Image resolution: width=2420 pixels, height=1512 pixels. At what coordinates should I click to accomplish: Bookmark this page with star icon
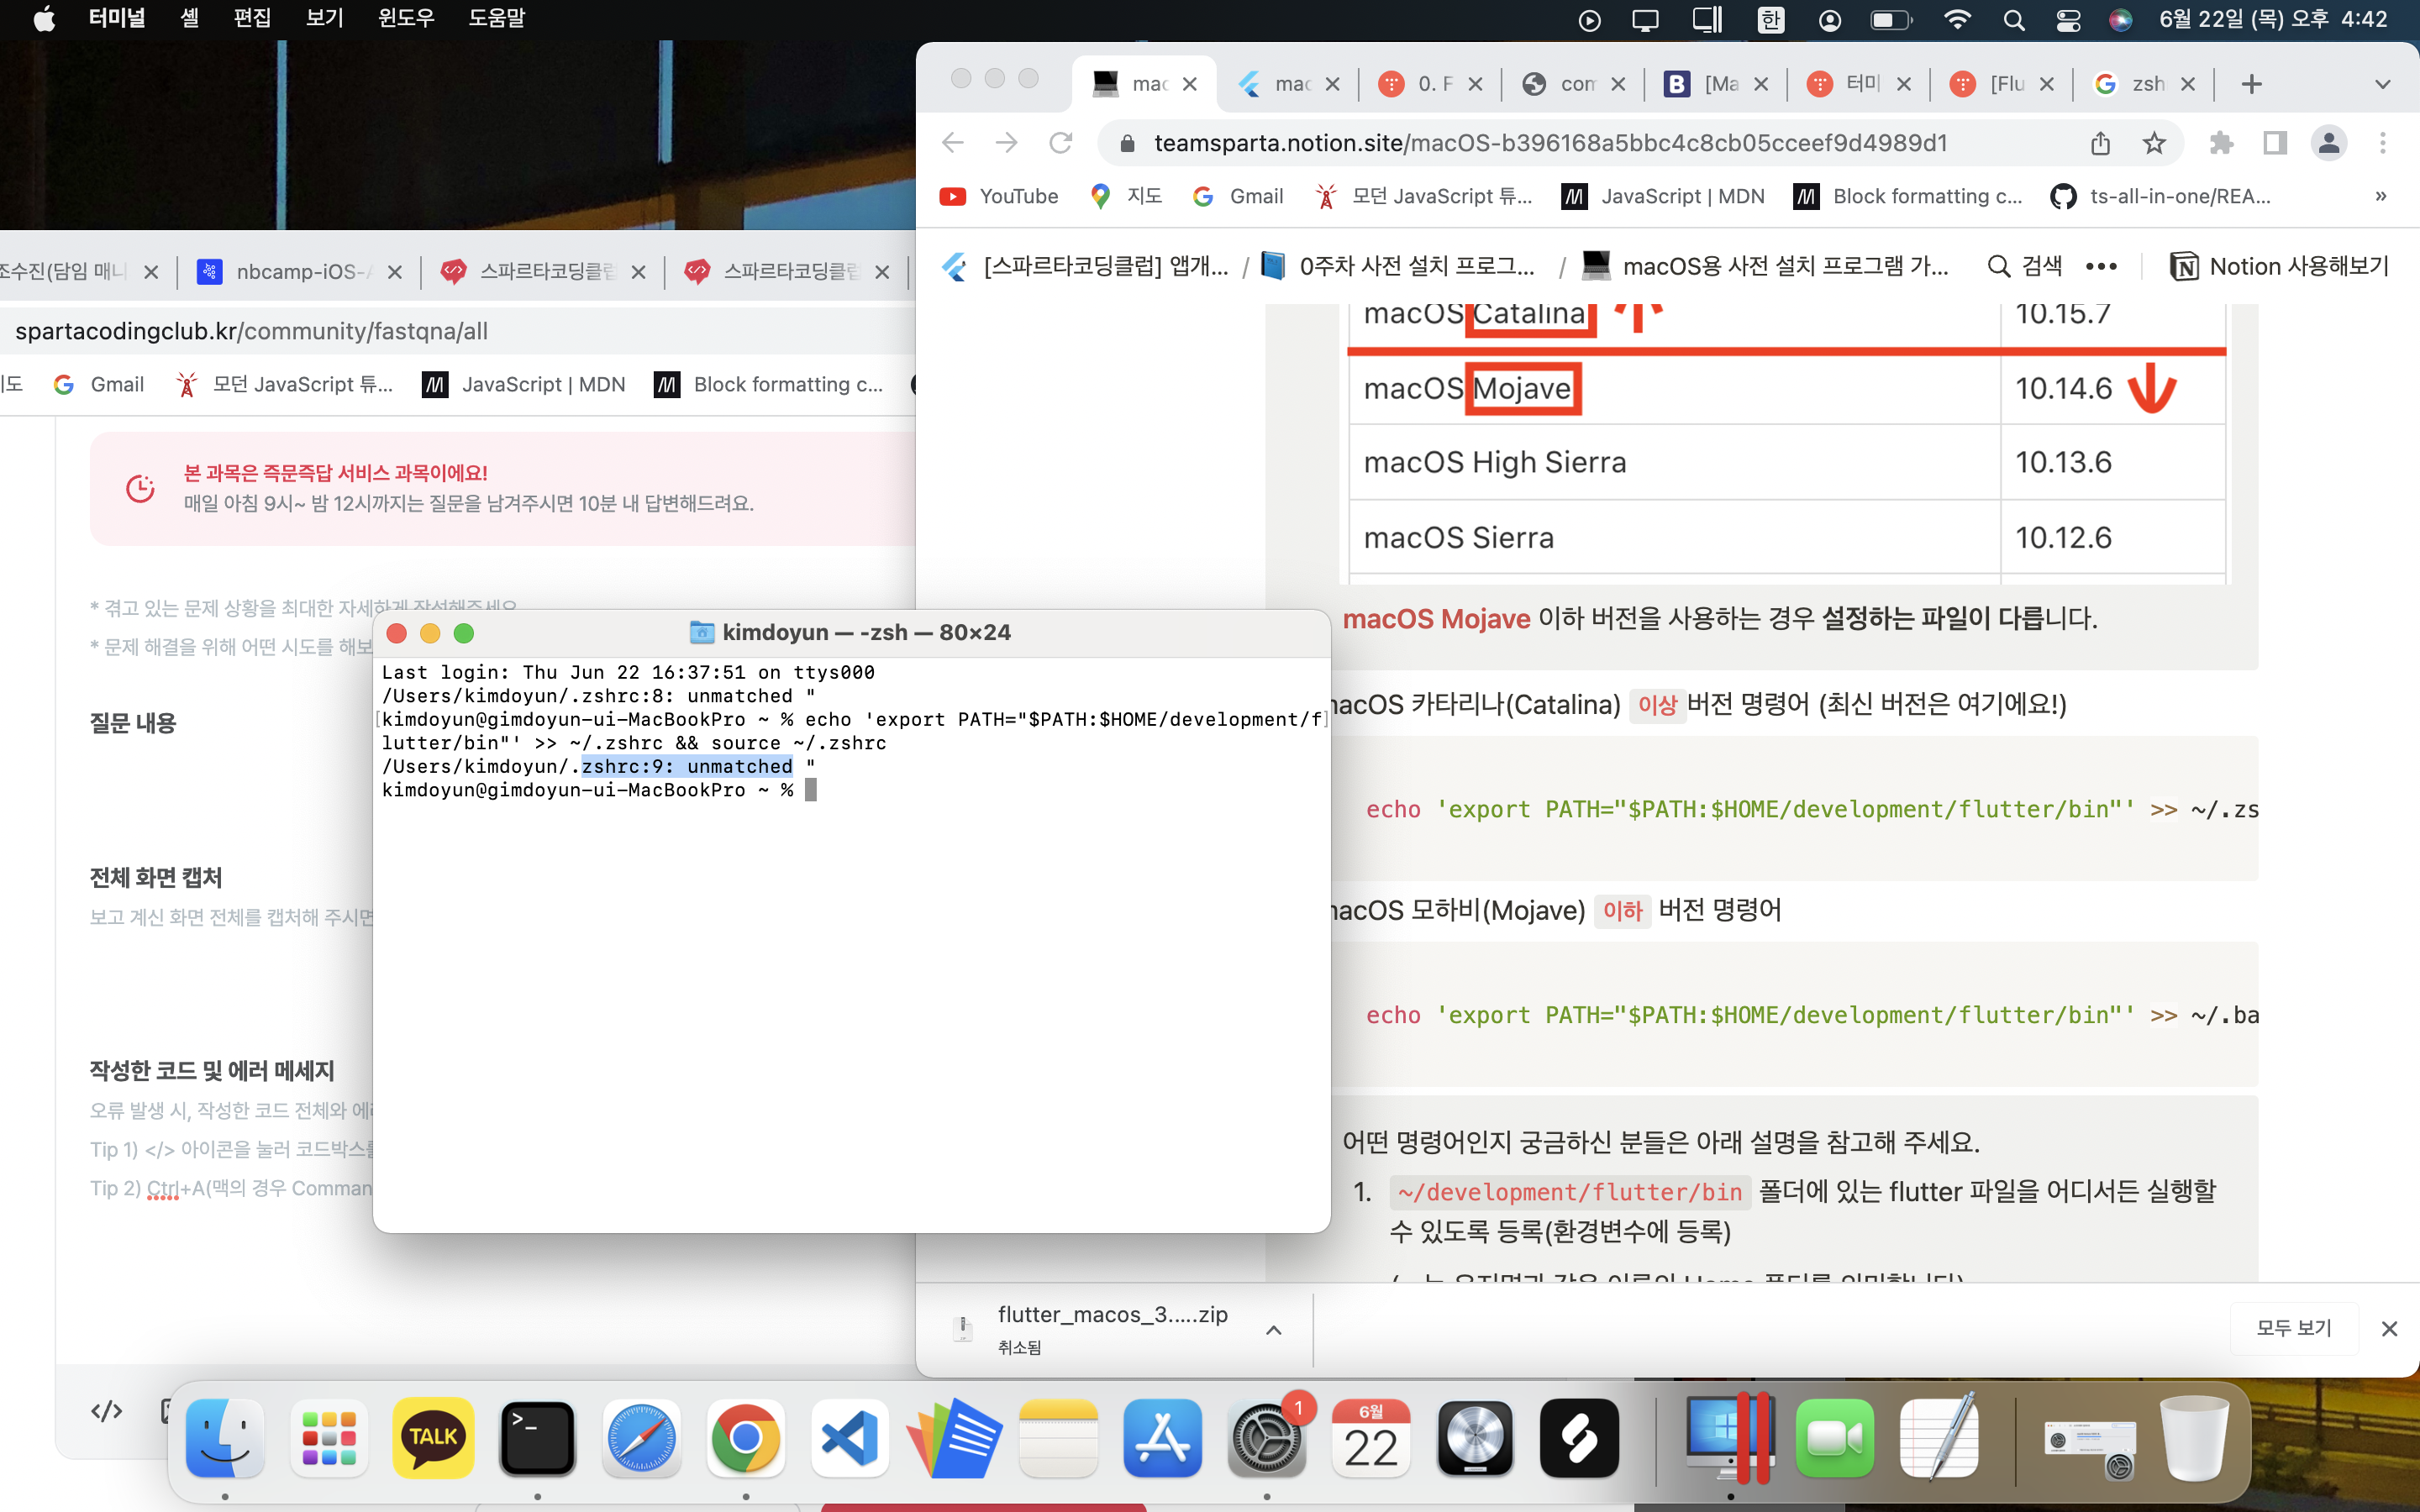click(x=2154, y=143)
